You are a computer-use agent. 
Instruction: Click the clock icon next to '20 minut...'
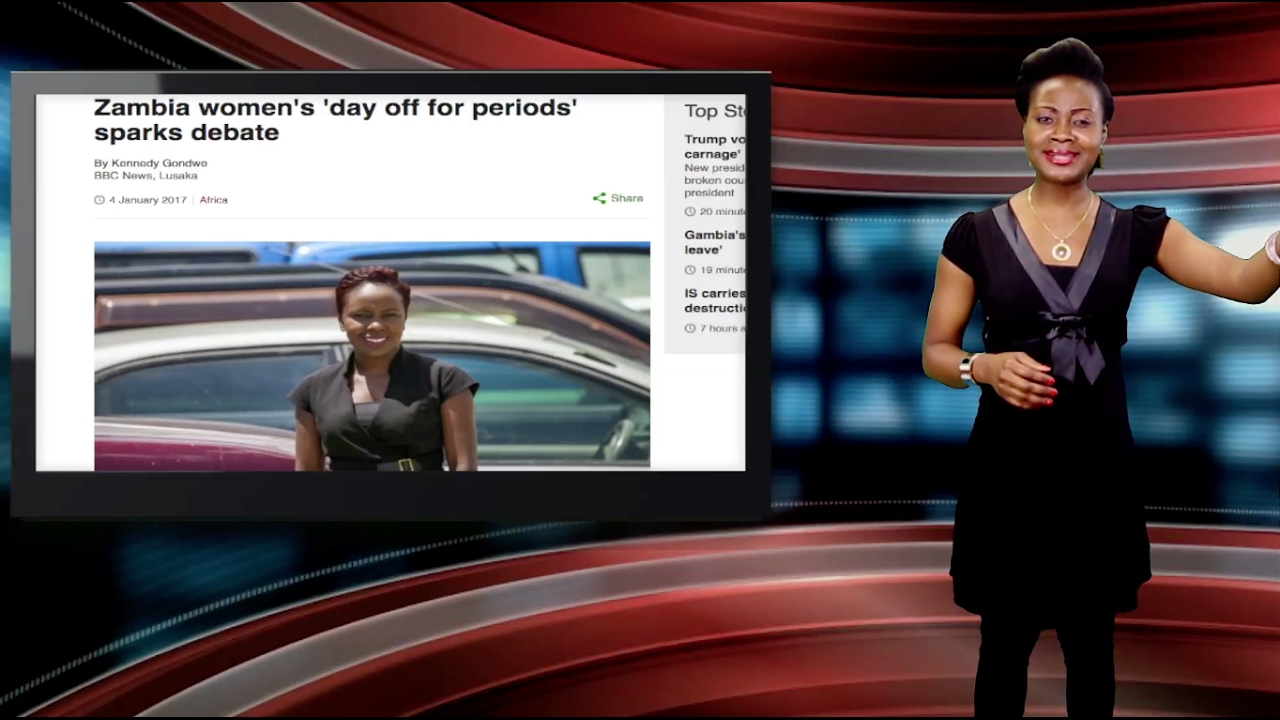690,212
